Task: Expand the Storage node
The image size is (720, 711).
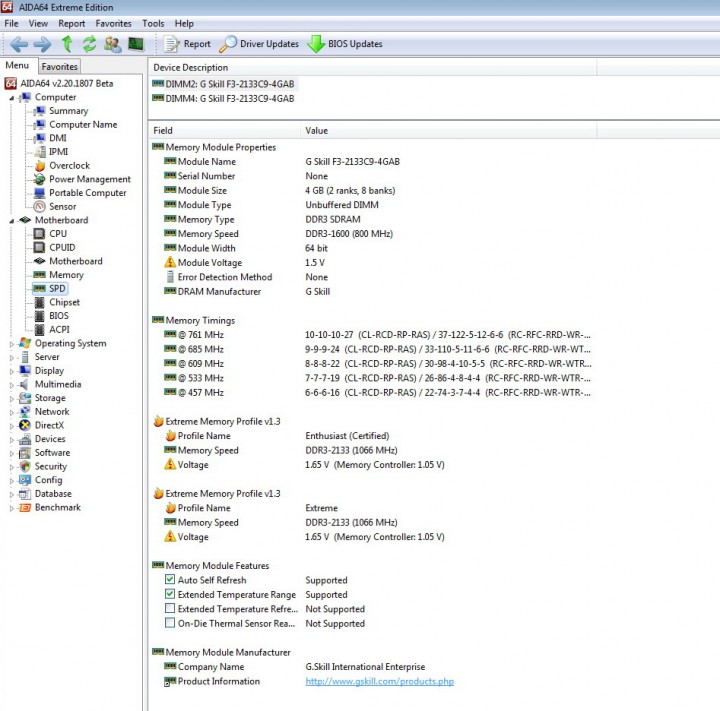Action: [12, 399]
